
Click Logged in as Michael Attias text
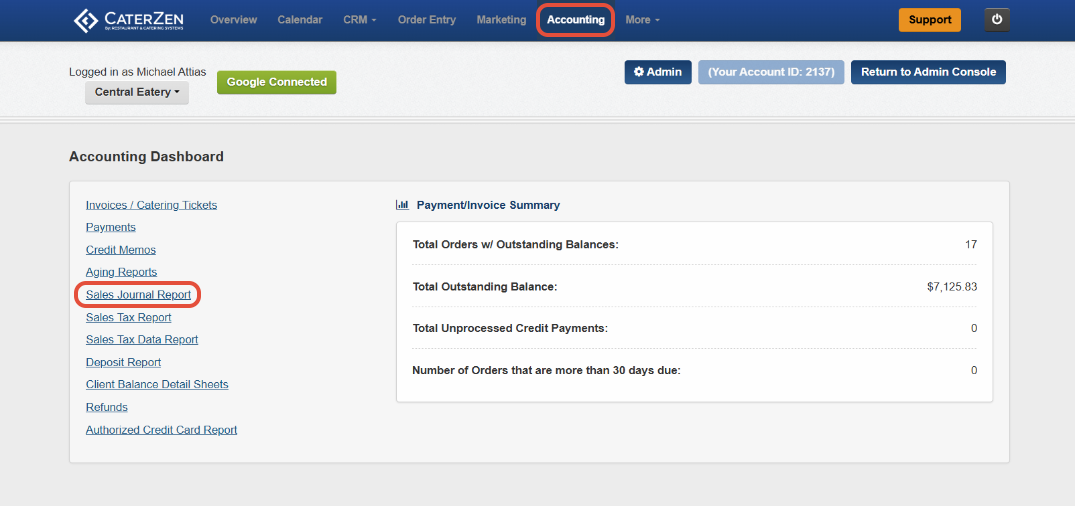coord(137,72)
